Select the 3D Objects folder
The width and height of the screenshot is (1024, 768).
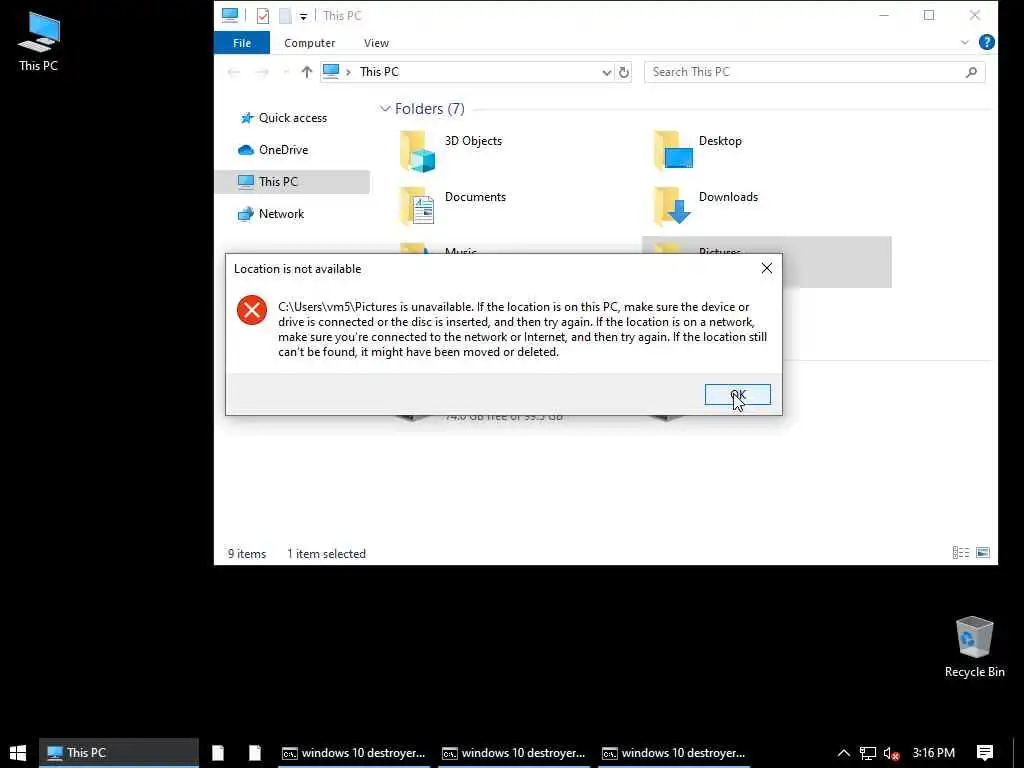click(x=451, y=151)
